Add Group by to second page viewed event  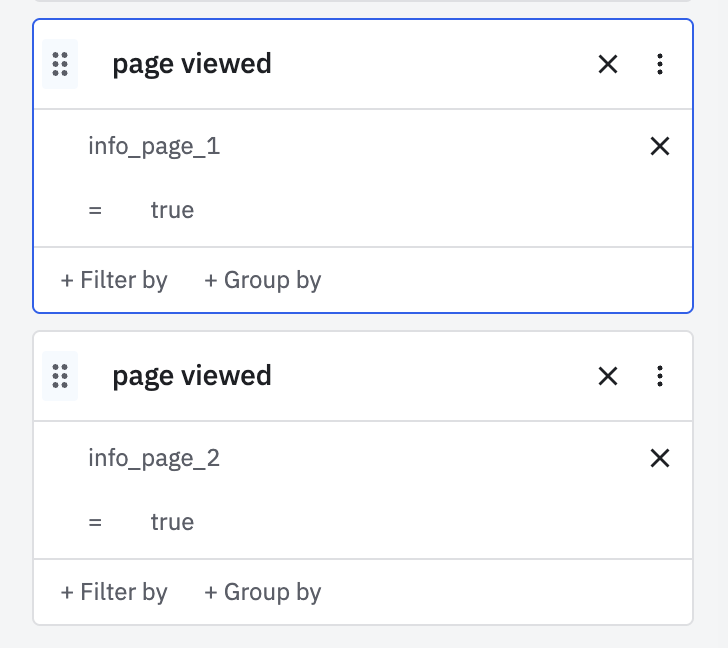tap(263, 592)
